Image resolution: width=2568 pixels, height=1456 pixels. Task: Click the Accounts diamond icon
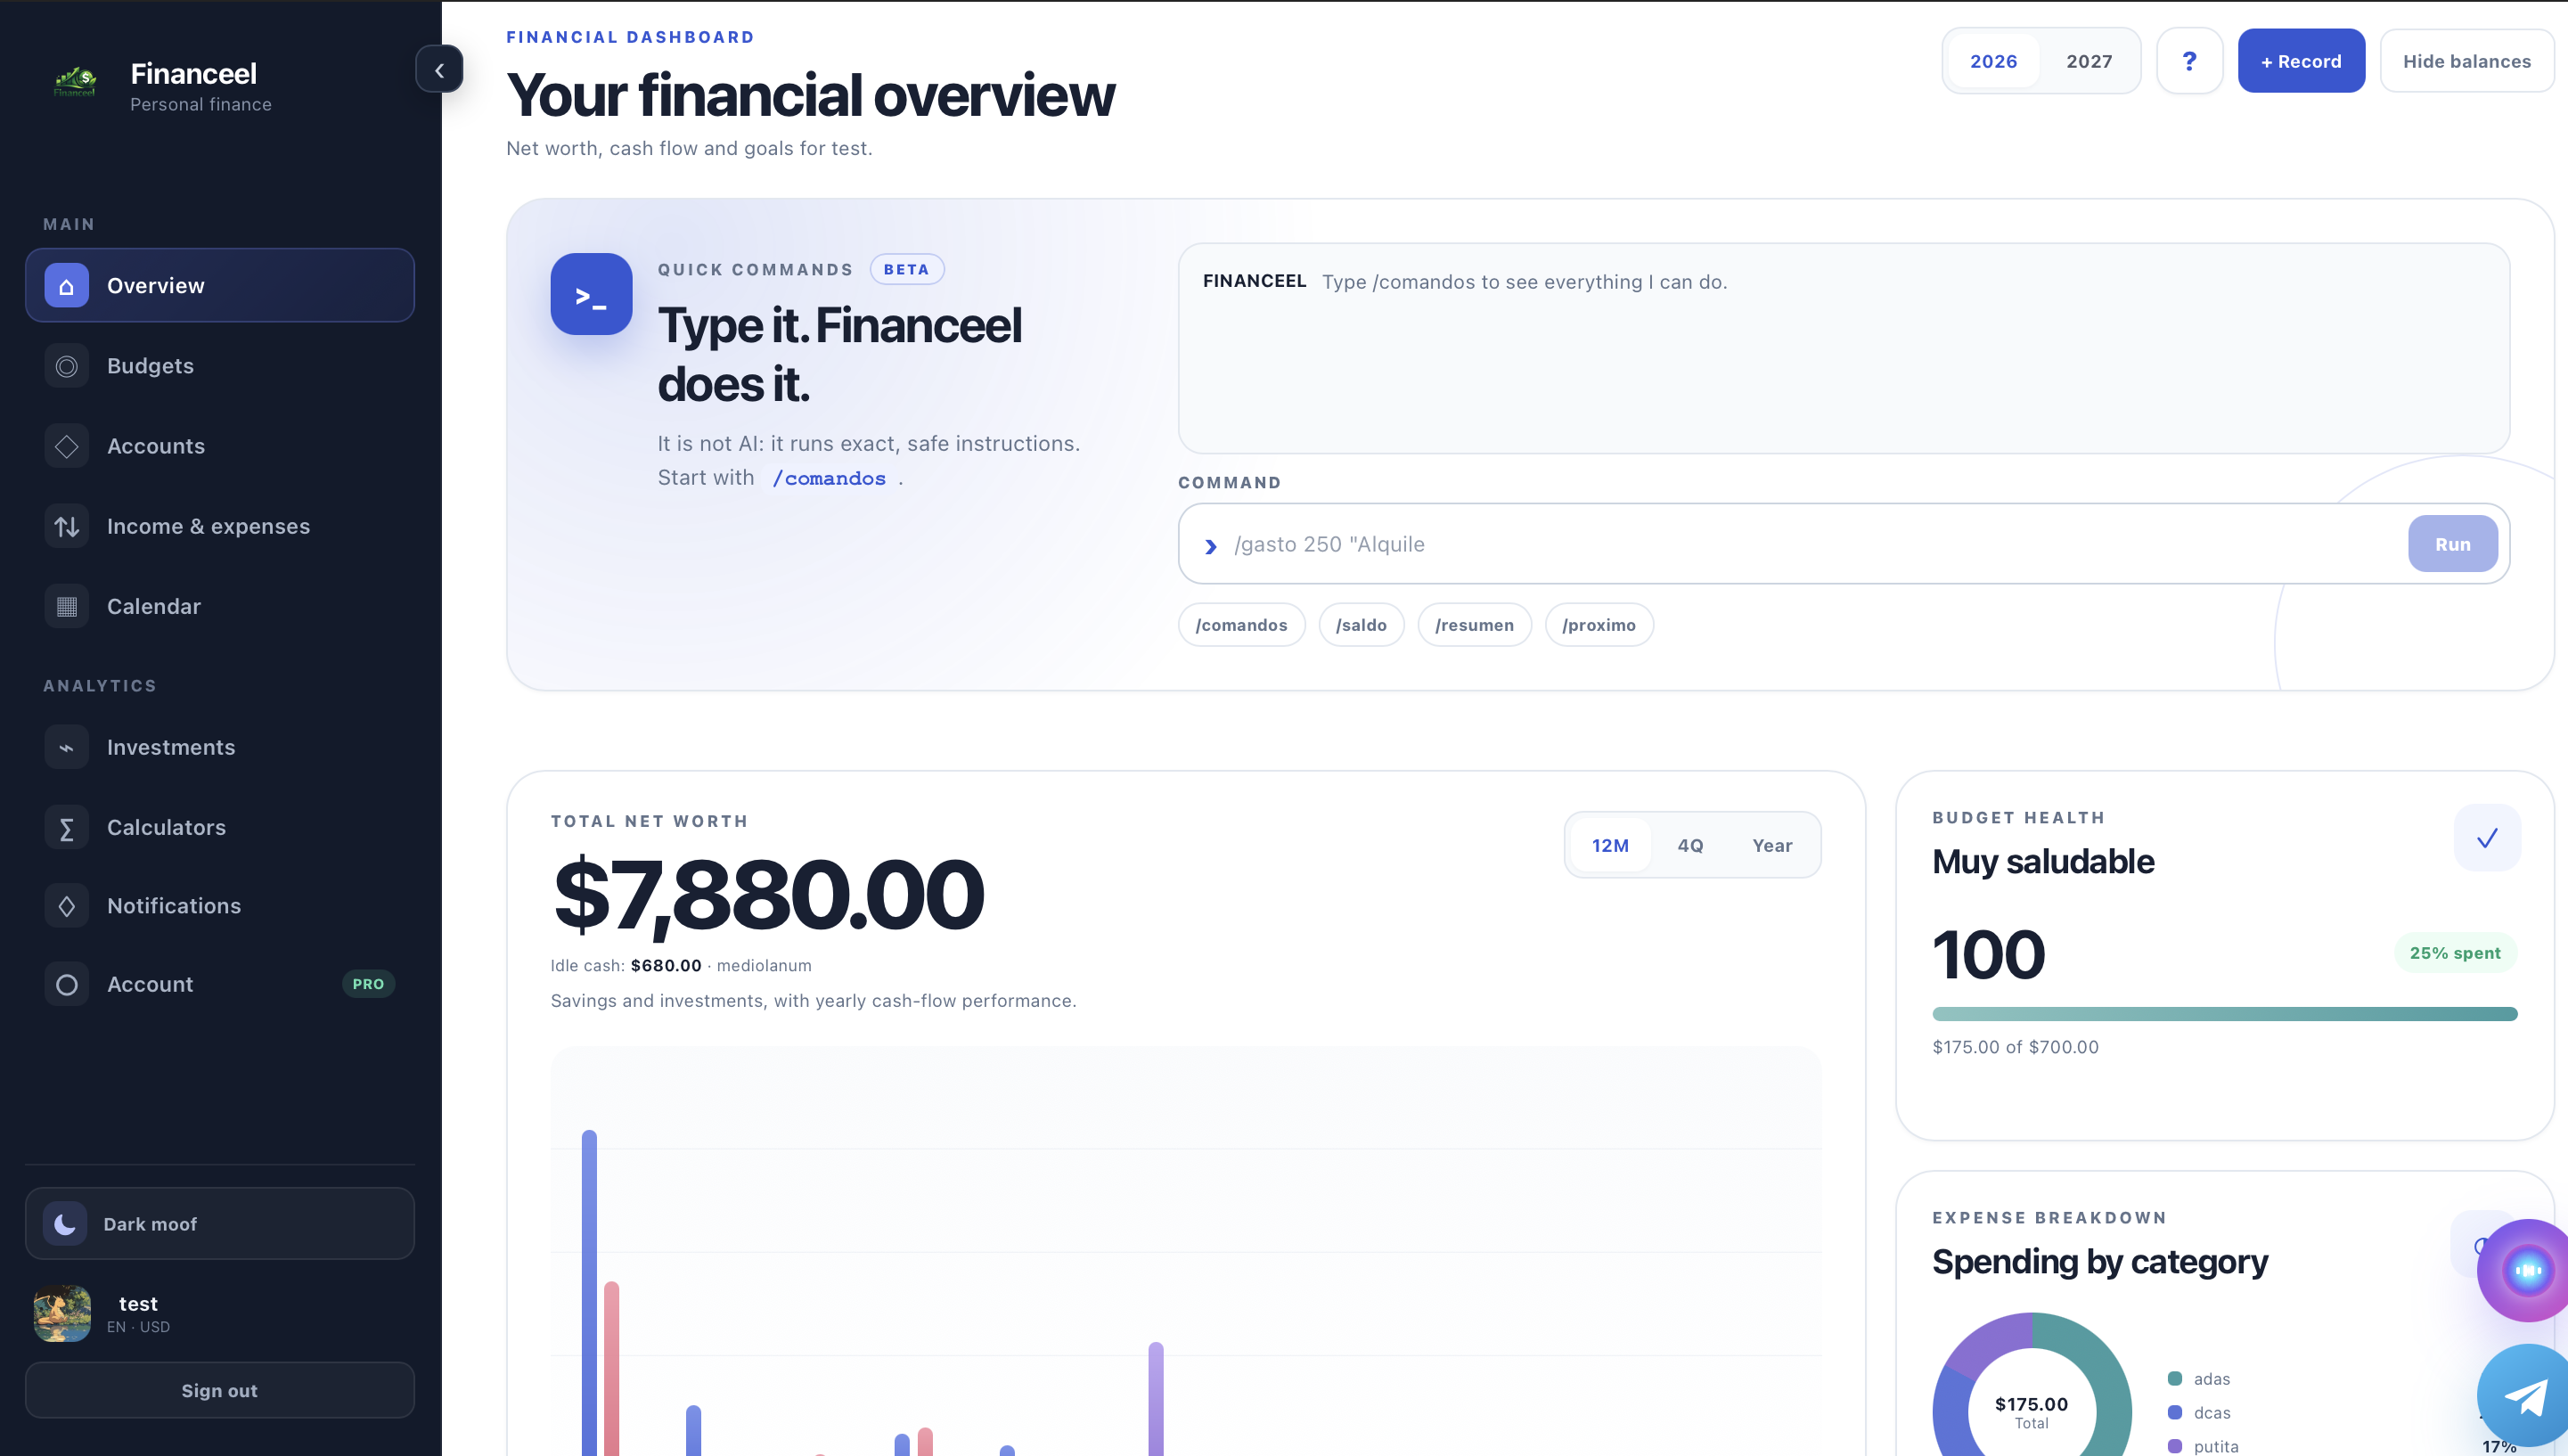(67, 446)
